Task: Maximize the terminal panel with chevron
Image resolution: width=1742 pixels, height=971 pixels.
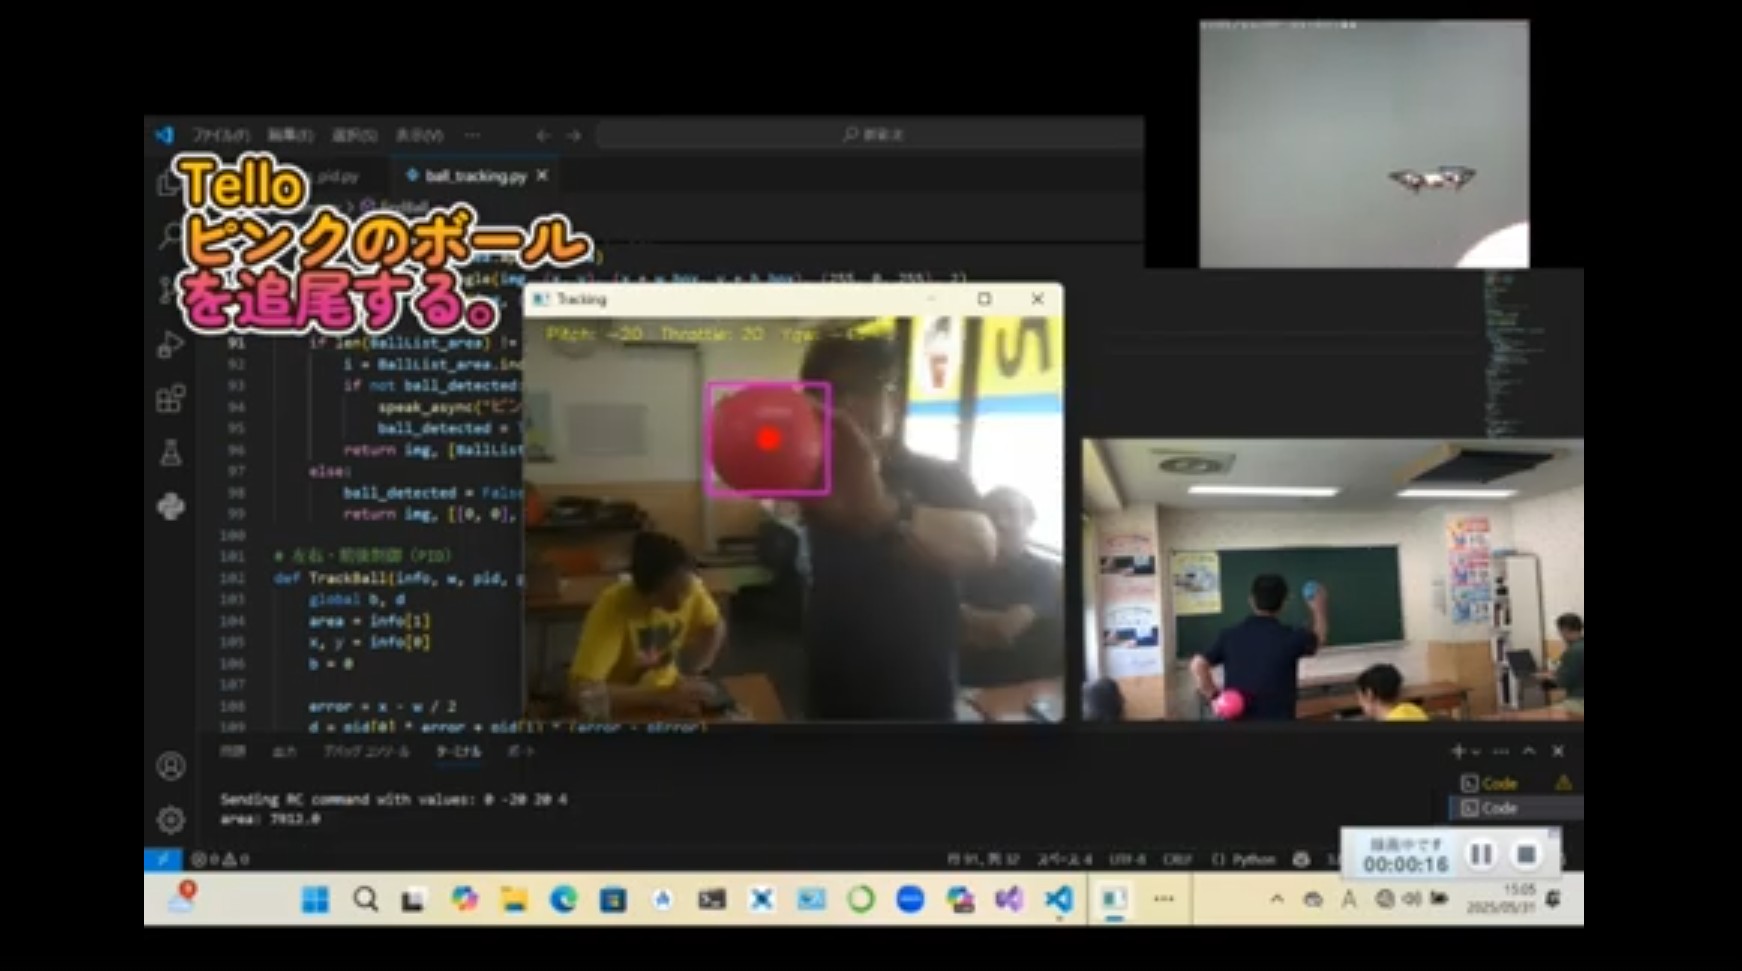Action: 1529,751
